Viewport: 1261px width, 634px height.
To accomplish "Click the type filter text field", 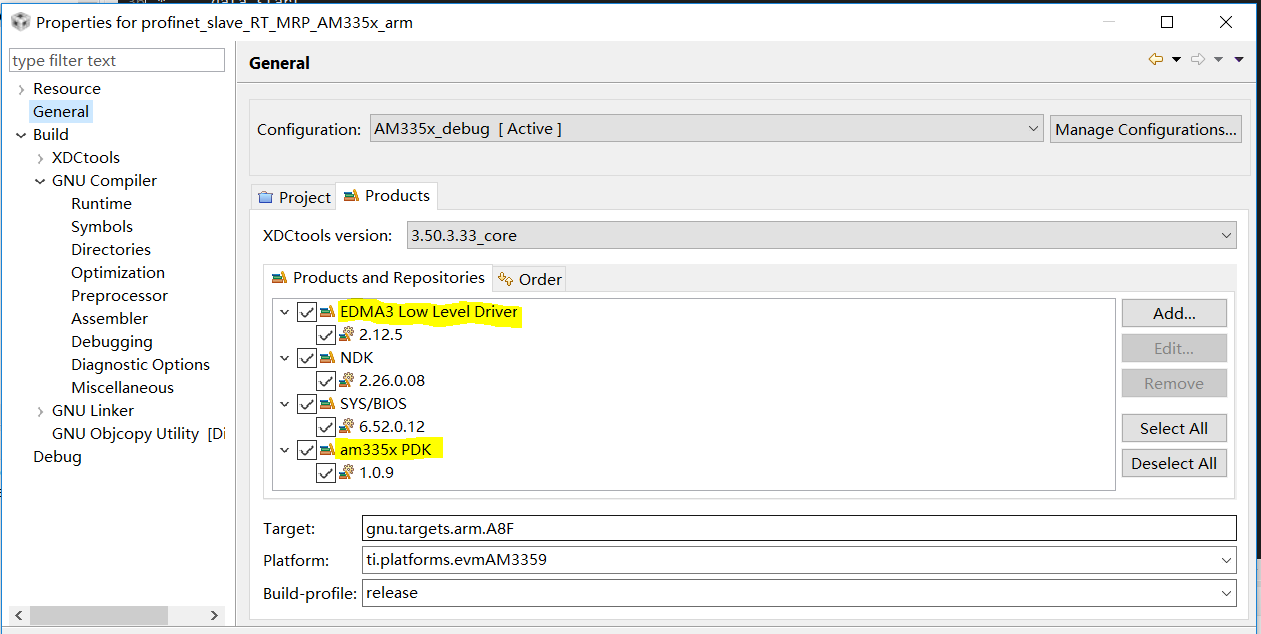I will [117, 61].
